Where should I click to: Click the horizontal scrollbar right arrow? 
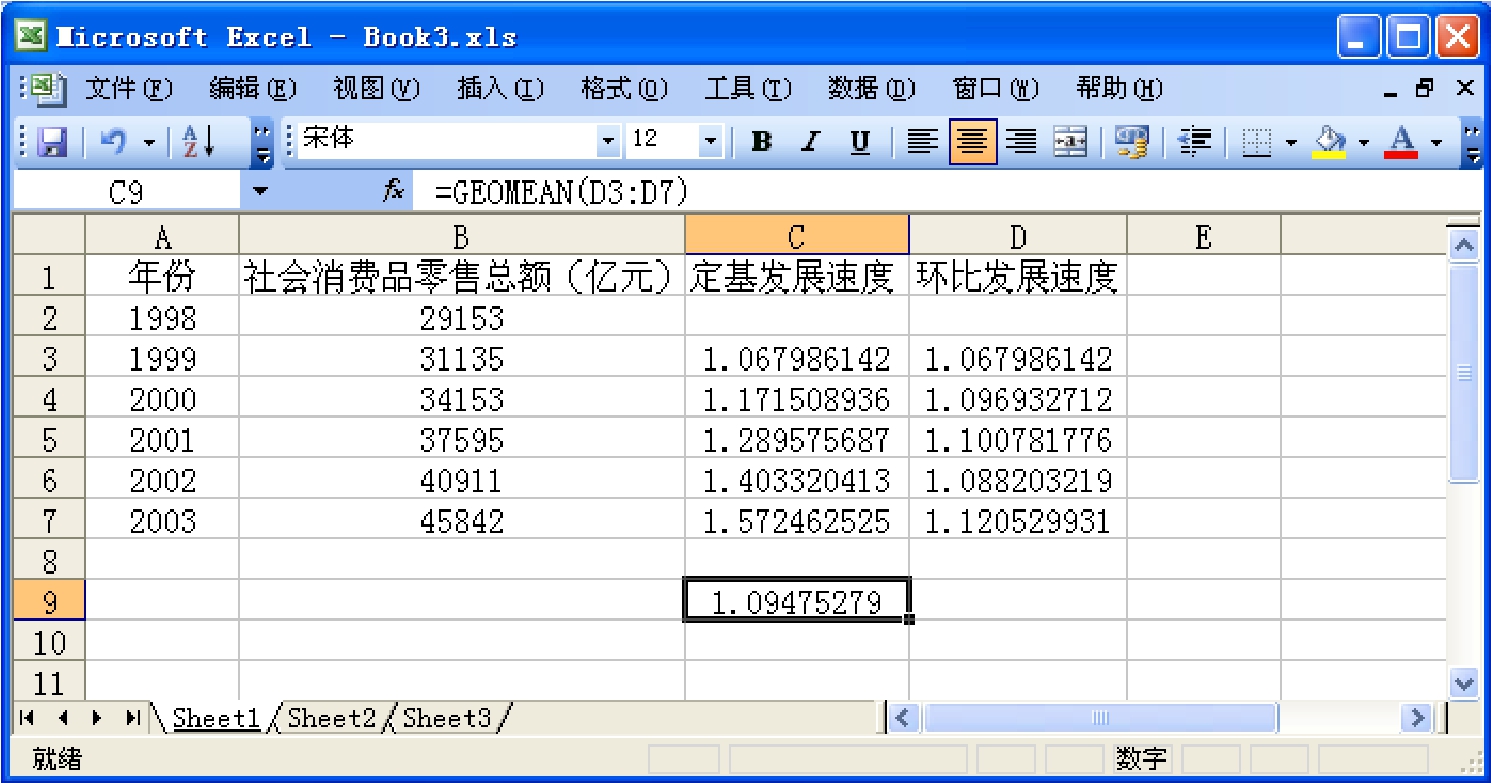pos(1416,717)
